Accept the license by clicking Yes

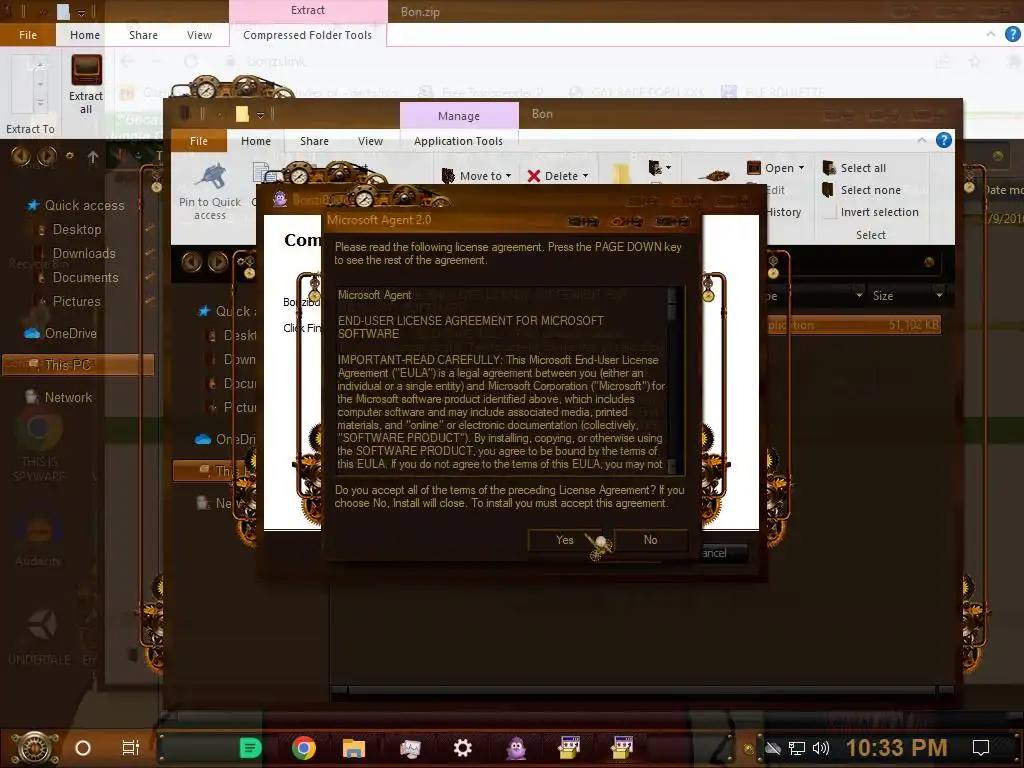[565, 540]
